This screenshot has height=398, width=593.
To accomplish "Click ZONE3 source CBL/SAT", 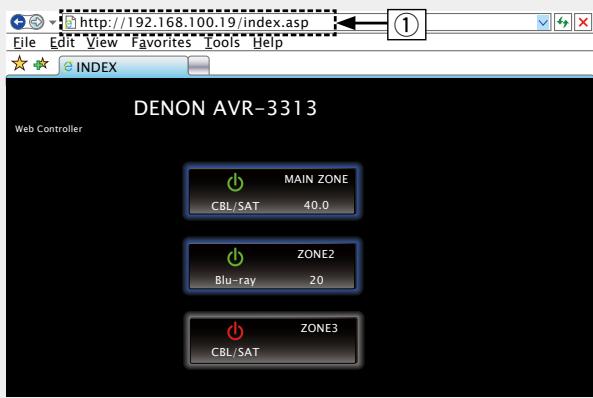I will (x=235, y=352).
